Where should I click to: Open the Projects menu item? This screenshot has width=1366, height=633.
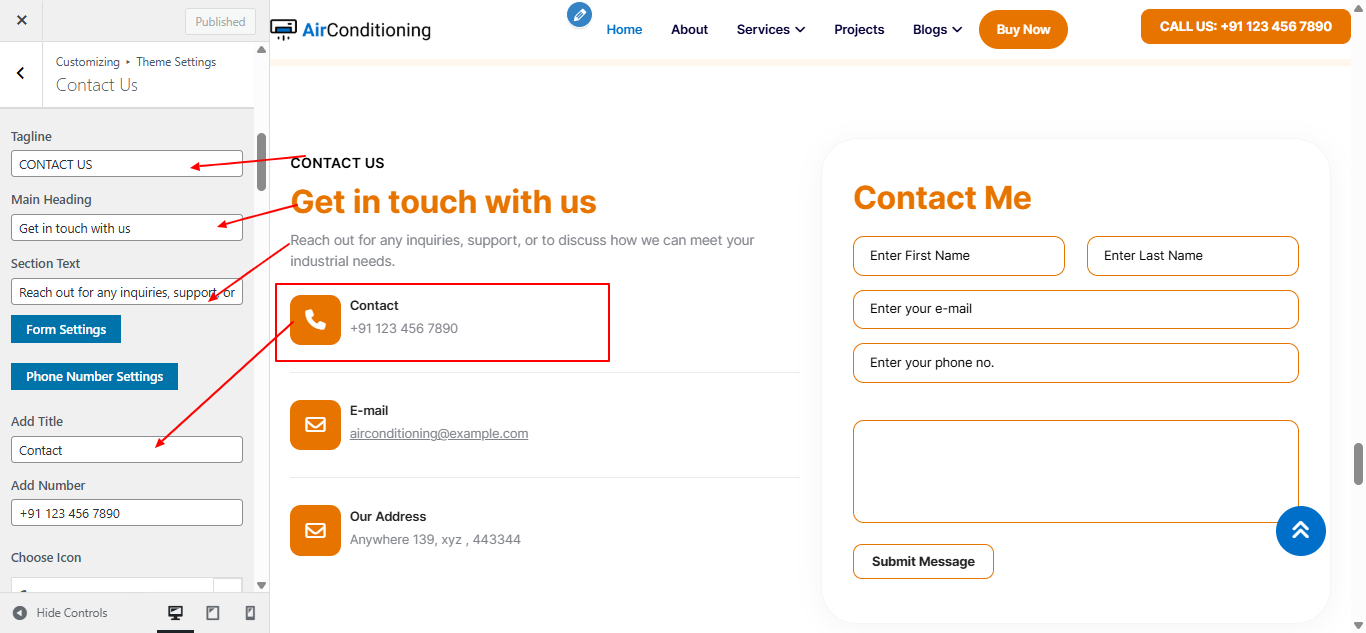tap(859, 30)
